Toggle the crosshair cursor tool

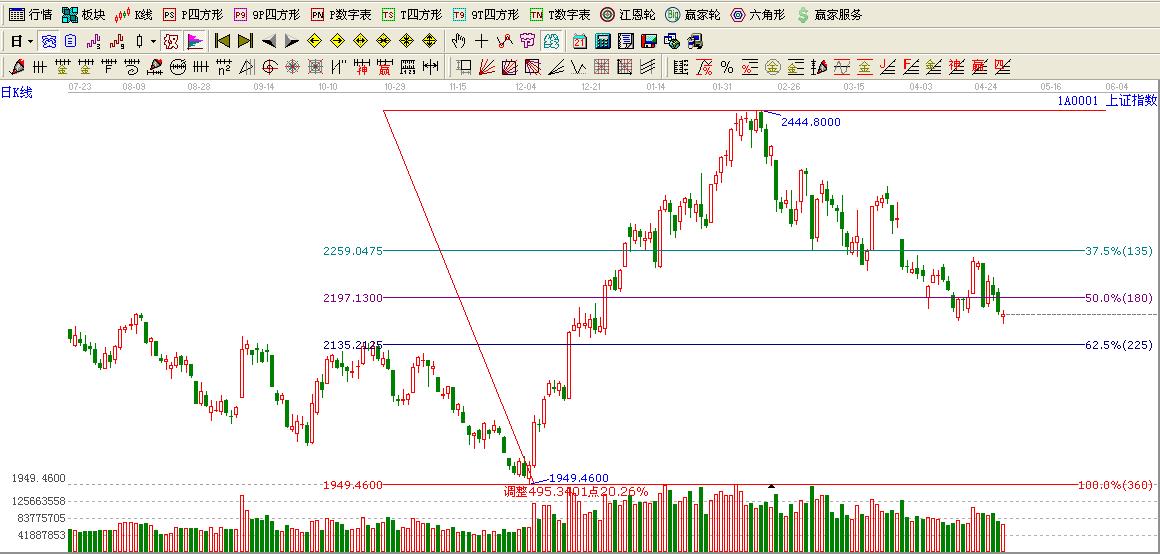pyautogui.click(x=481, y=41)
